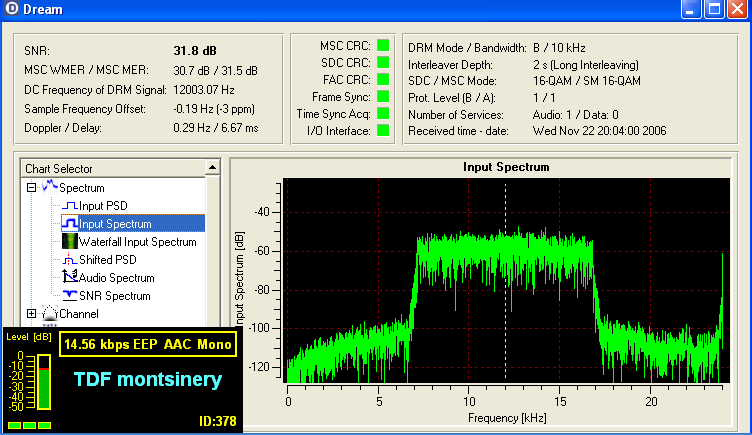Click the Frequency [kHz] axis label

[x=507, y=418]
